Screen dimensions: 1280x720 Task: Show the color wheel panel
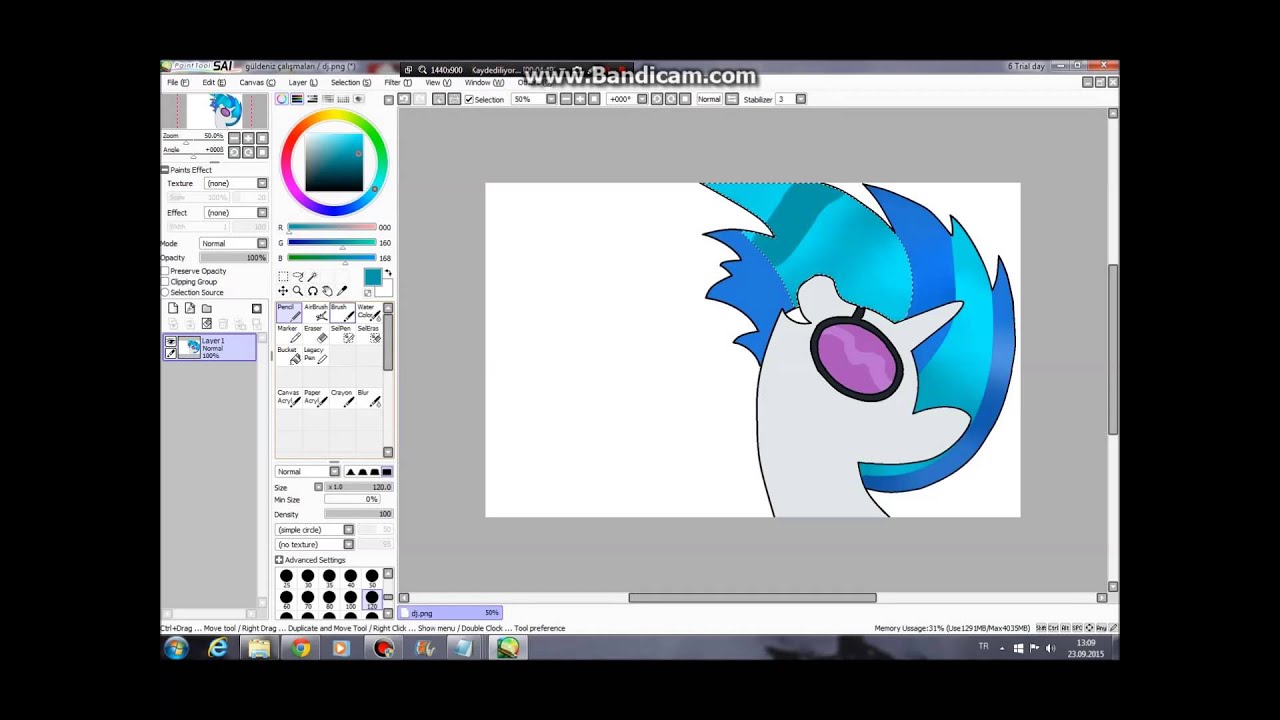(282, 99)
